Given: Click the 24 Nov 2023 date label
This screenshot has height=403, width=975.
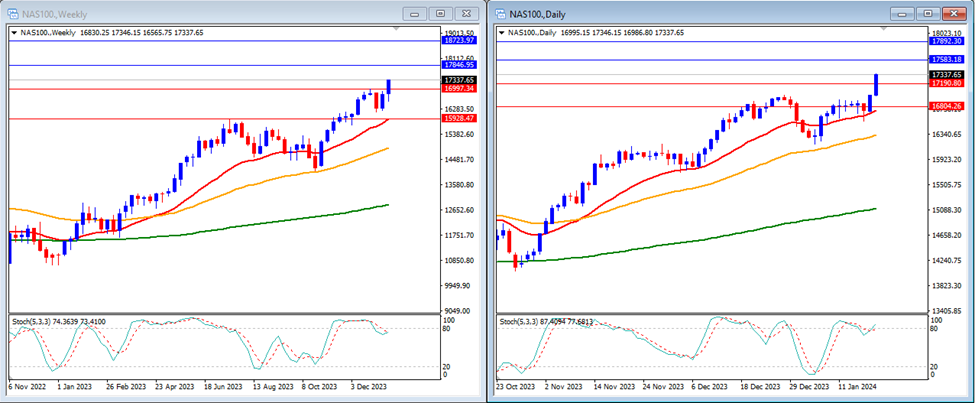Looking at the screenshot, I should click(x=662, y=387).
